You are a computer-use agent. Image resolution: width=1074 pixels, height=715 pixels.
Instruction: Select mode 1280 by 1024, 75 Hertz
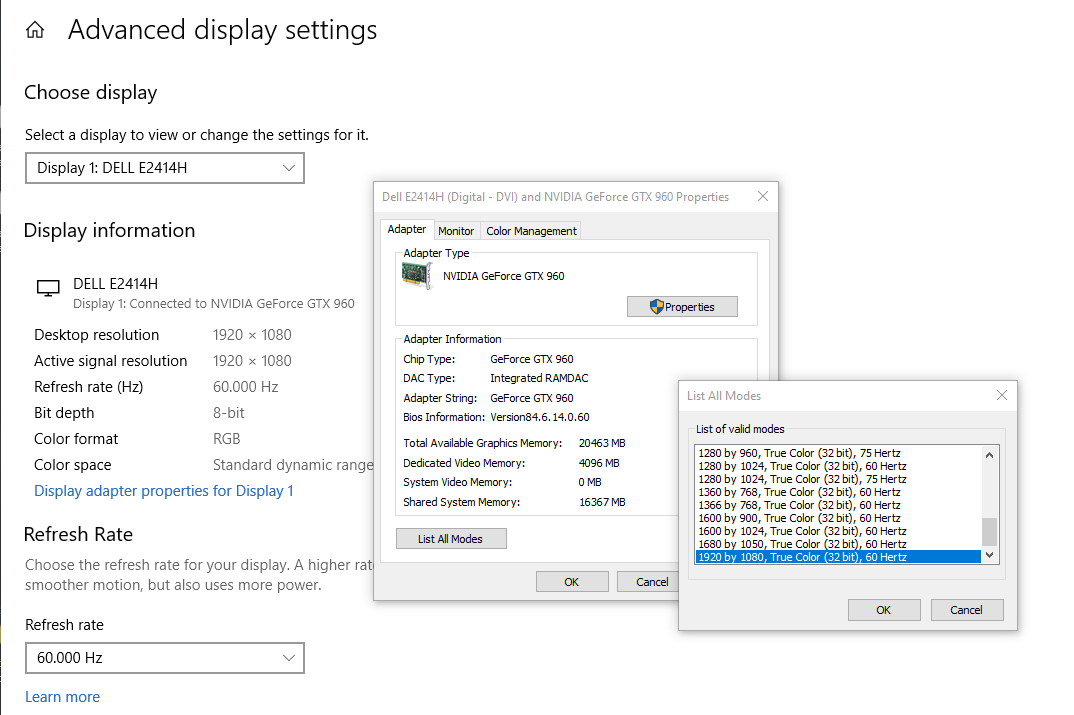pos(838,479)
